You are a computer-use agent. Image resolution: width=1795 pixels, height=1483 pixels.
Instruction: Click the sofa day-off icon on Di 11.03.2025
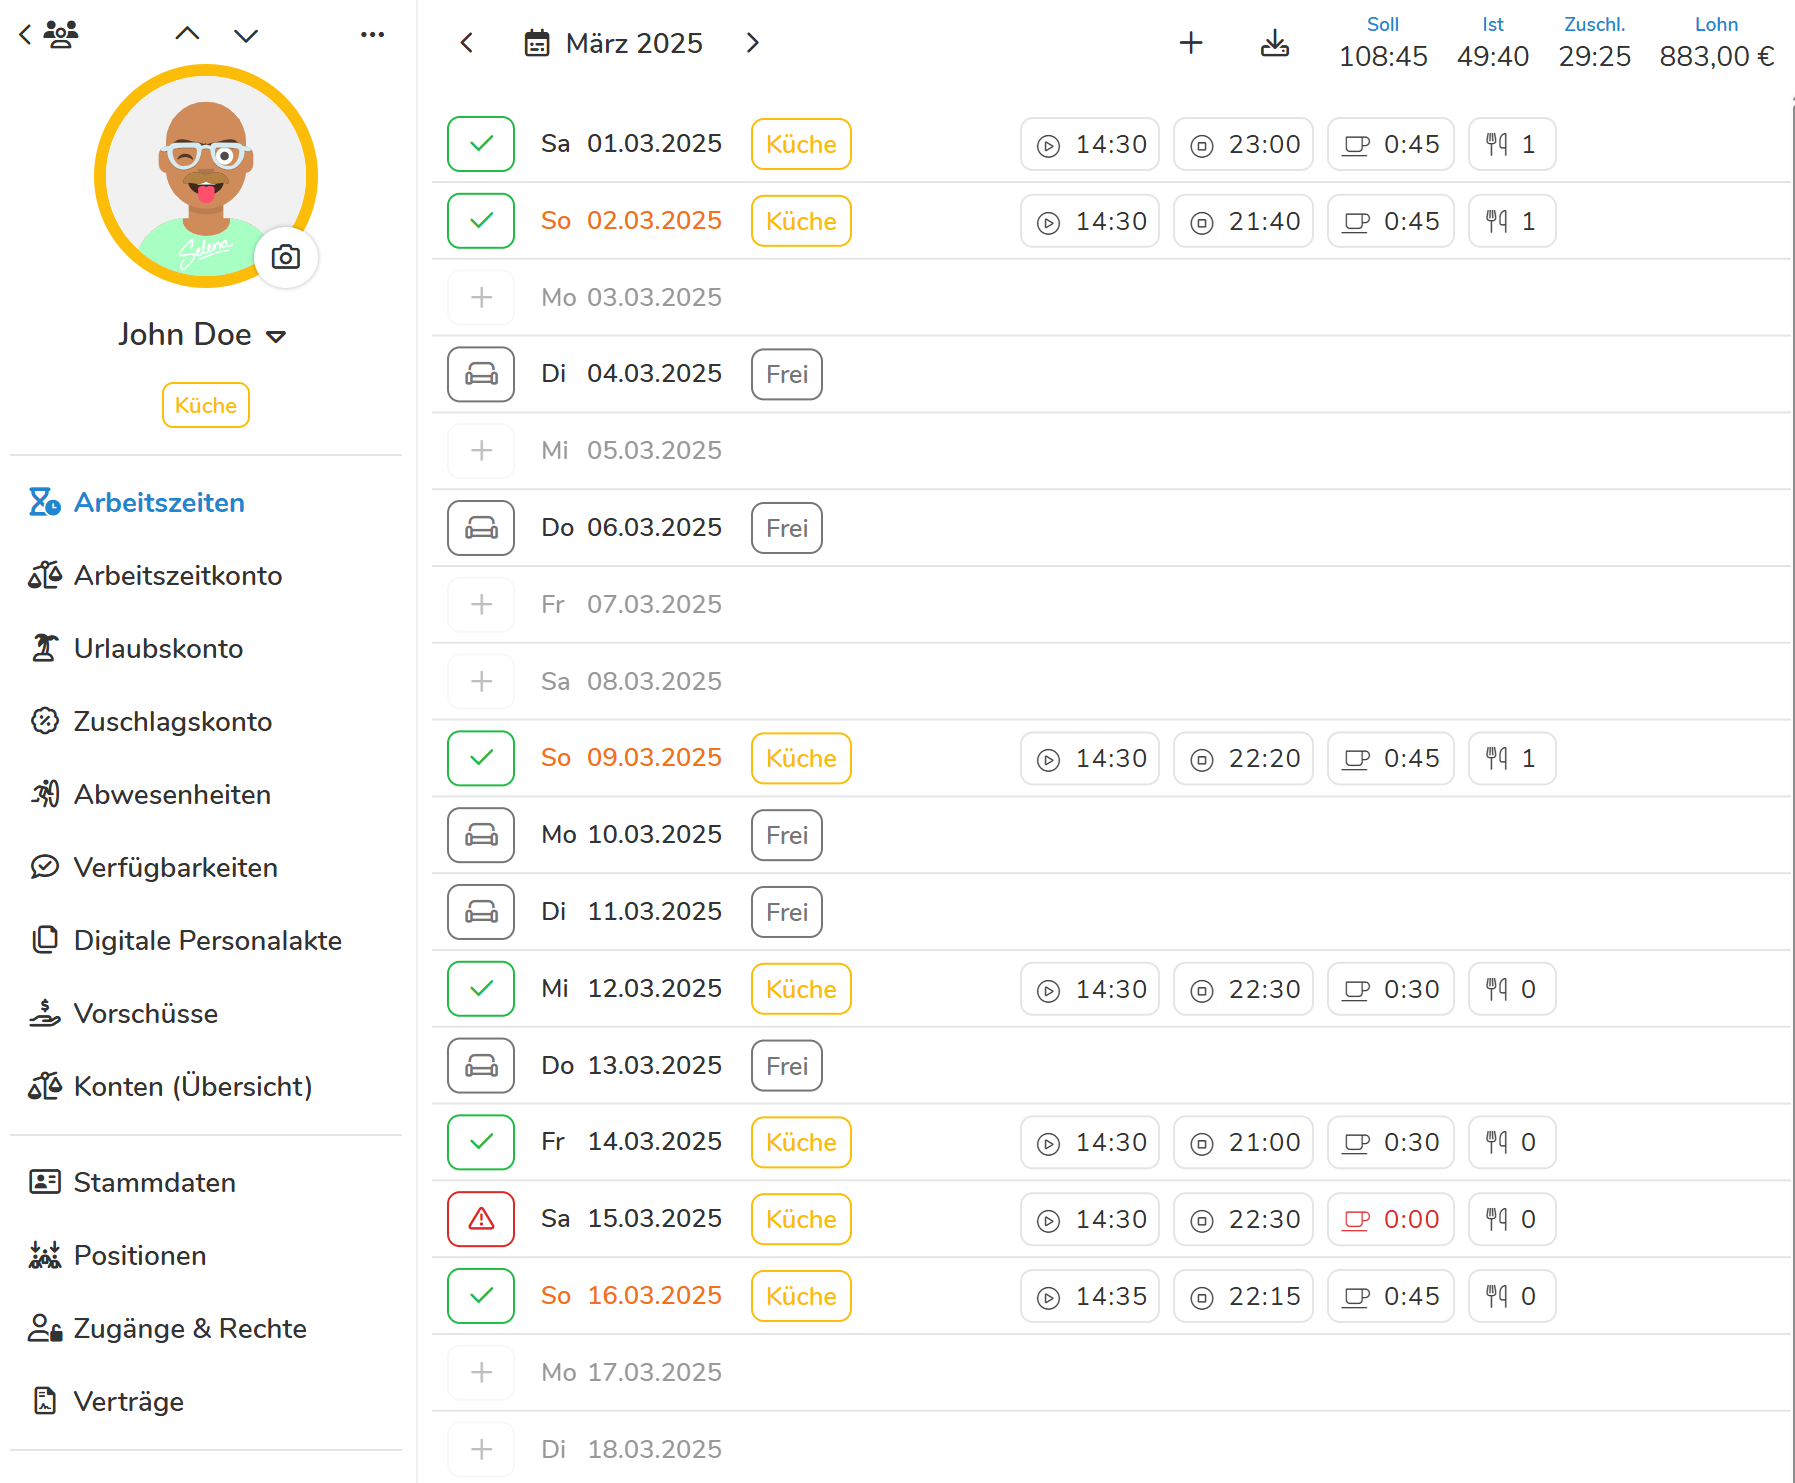coord(481,912)
